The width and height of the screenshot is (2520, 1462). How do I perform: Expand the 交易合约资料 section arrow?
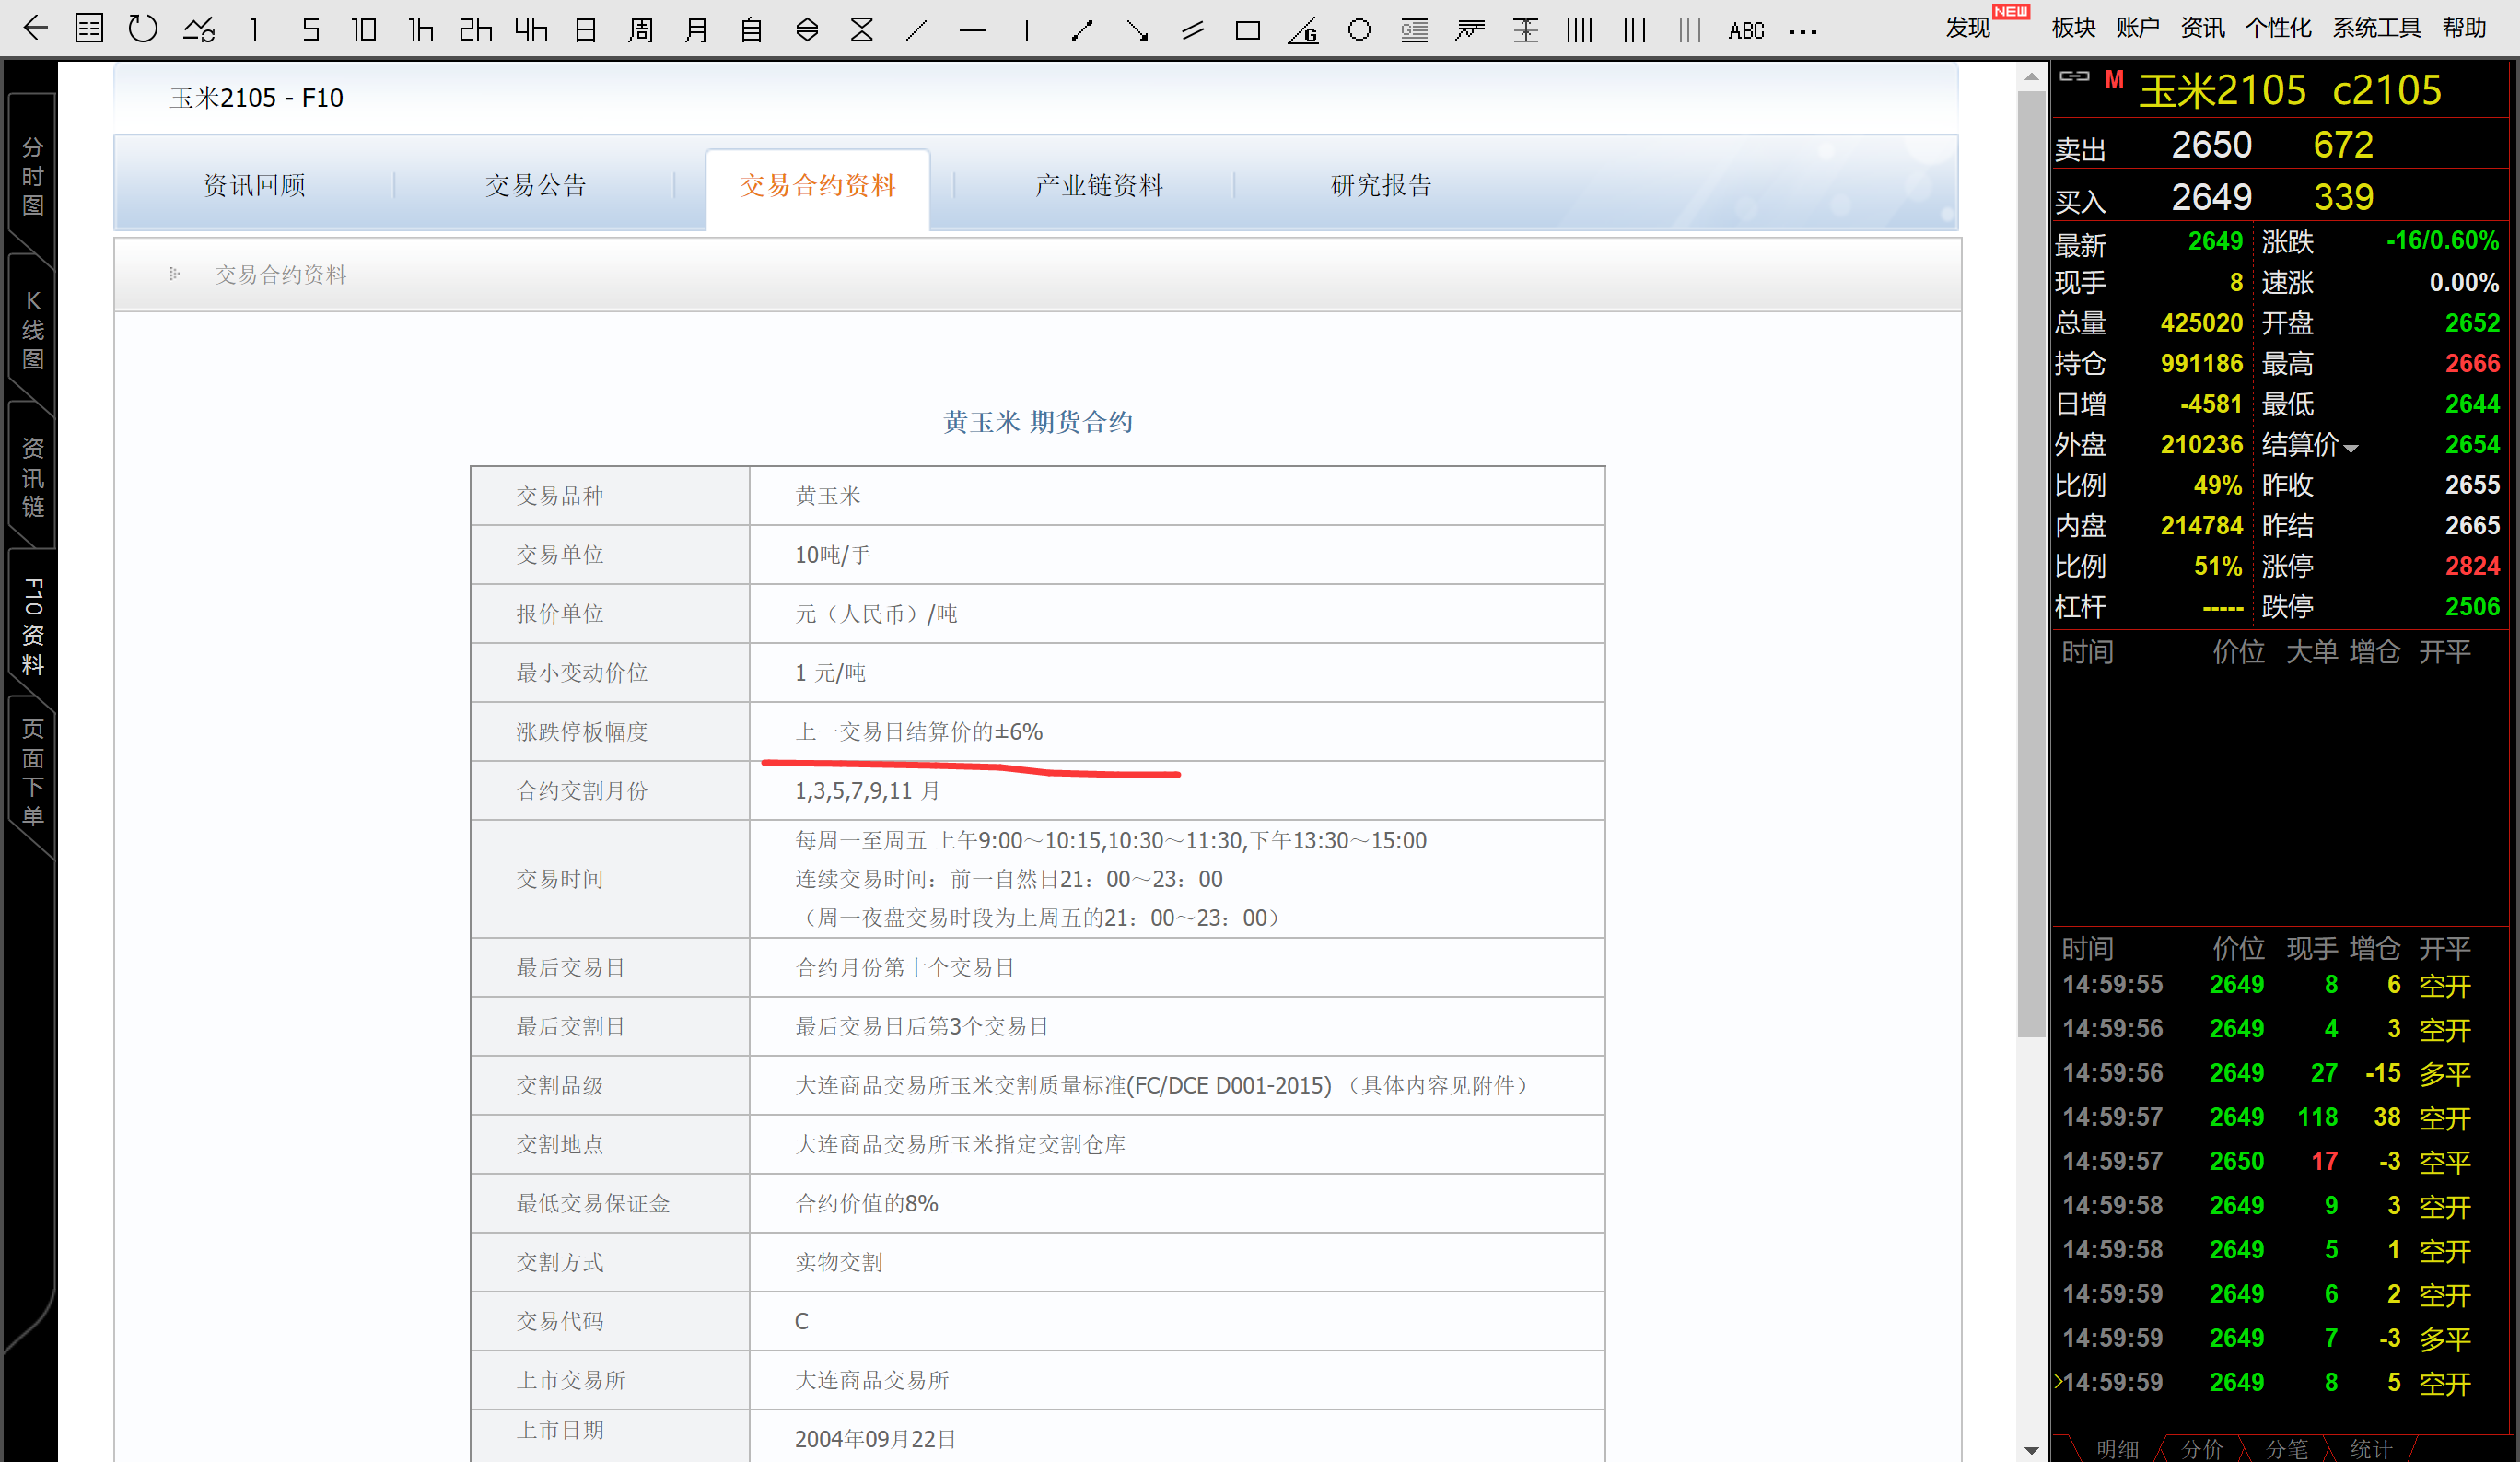point(175,274)
